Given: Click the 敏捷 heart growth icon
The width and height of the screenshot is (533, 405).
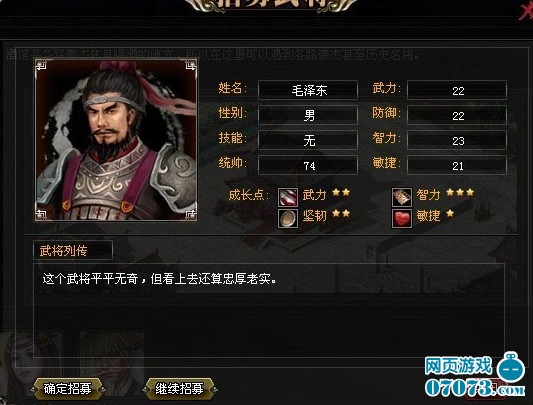Looking at the screenshot, I should tap(402, 218).
